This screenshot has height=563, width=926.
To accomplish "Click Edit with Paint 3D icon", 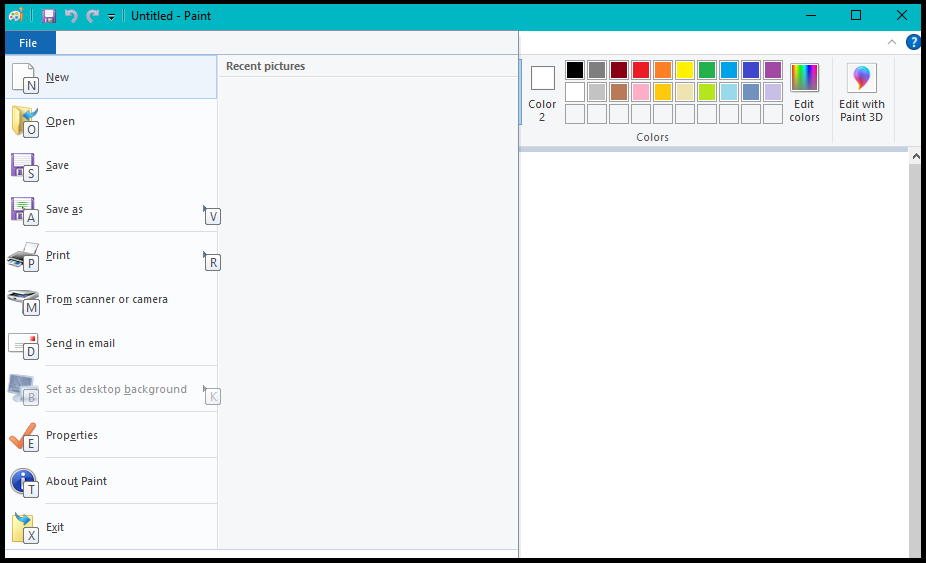I will click(x=862, y=77).
